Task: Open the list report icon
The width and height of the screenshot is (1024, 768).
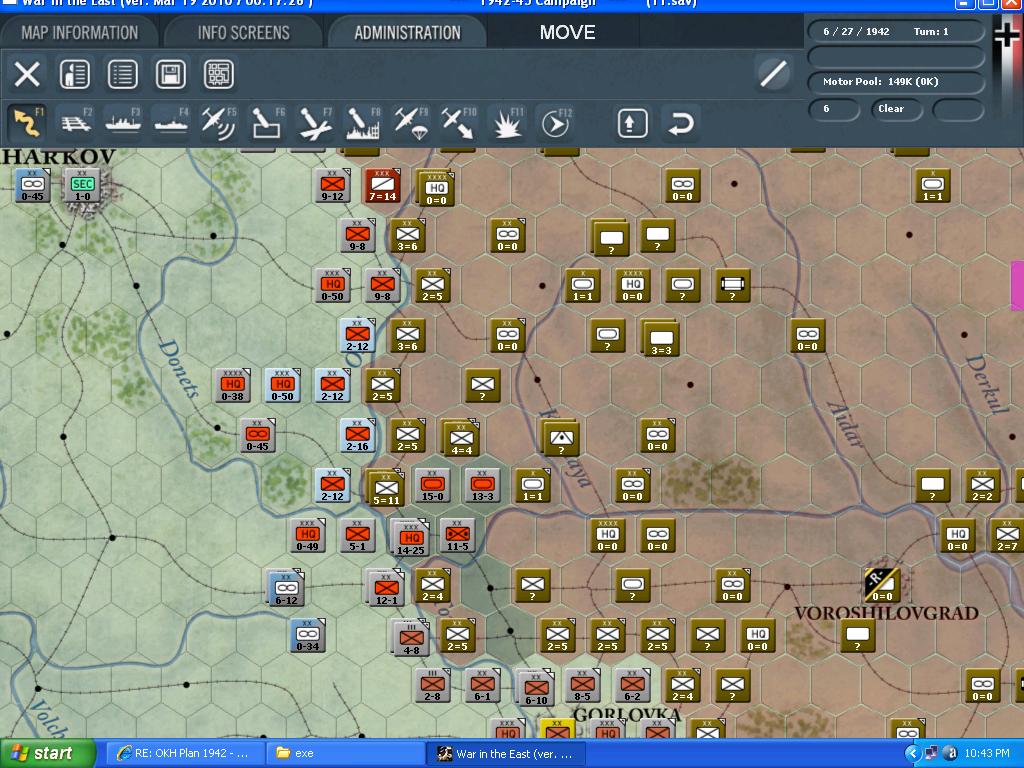Action: click(123, 74)
